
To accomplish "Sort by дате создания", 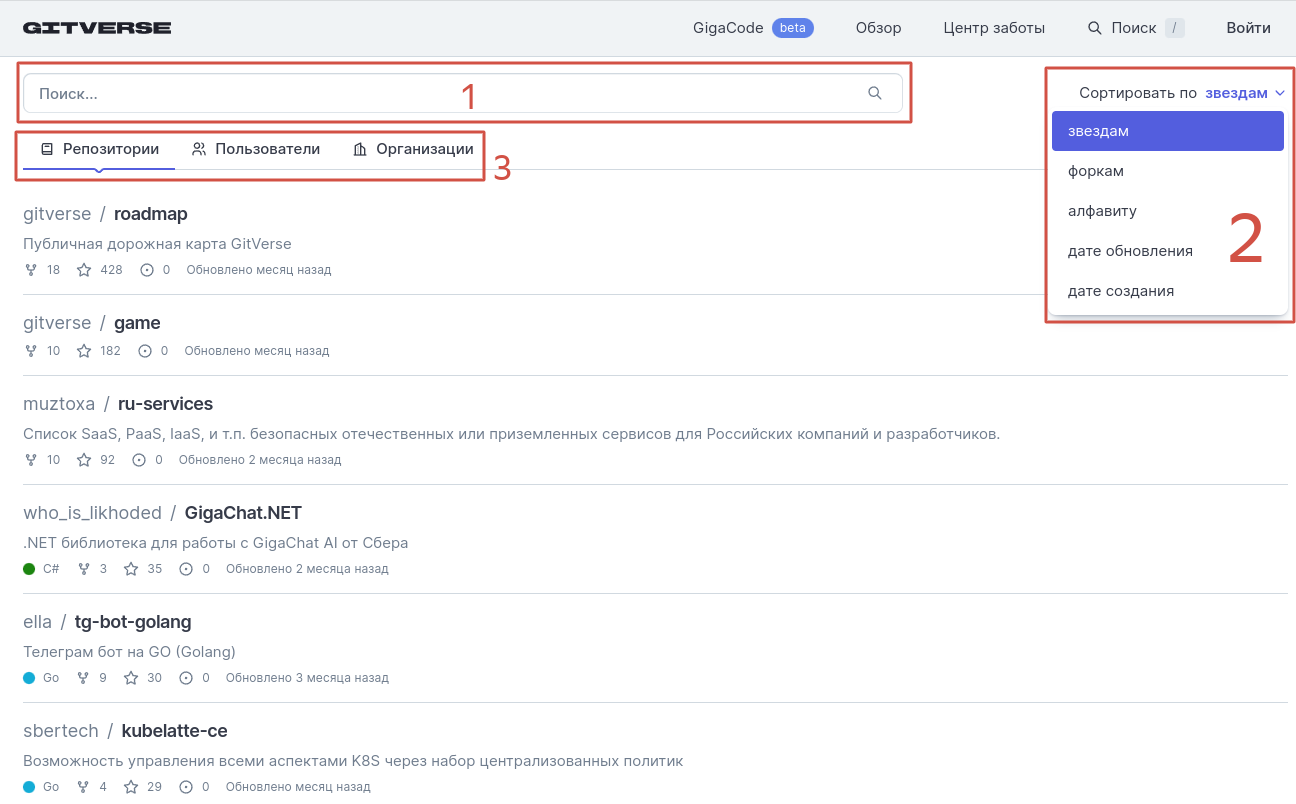I will click(x=1168, y=291).
